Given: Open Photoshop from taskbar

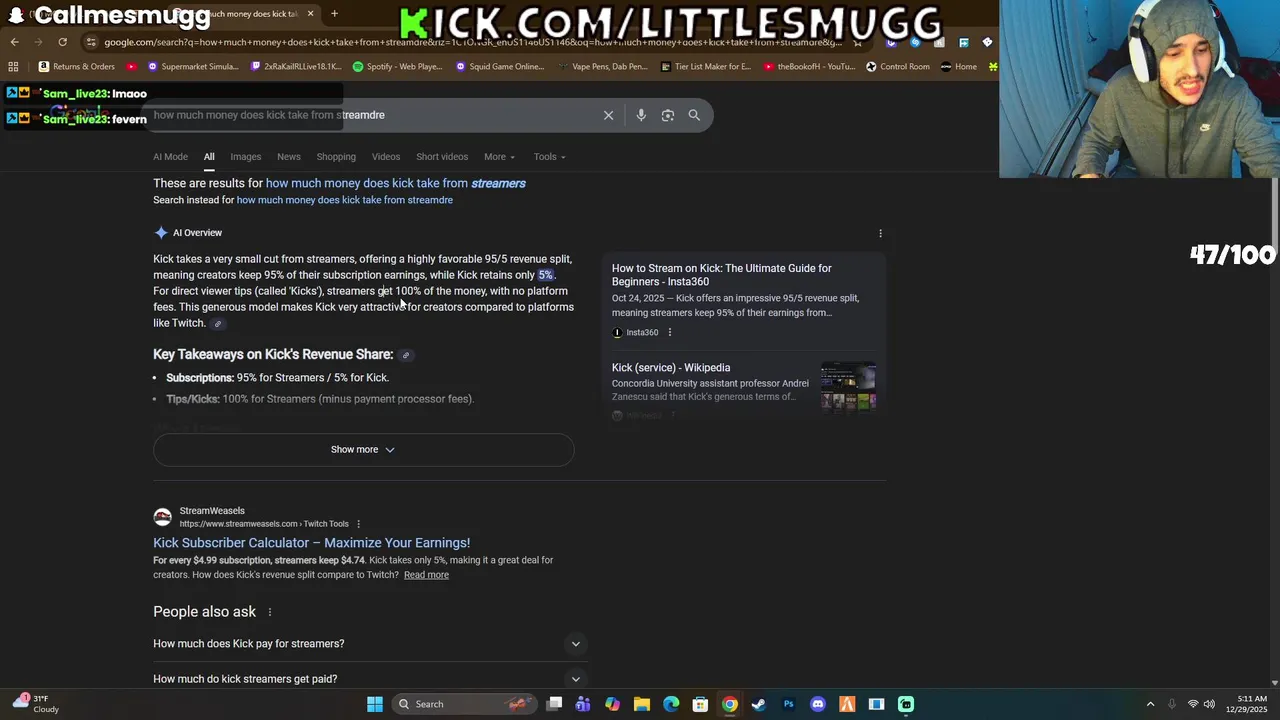Looking at the screenshot, I should (788, 704).
